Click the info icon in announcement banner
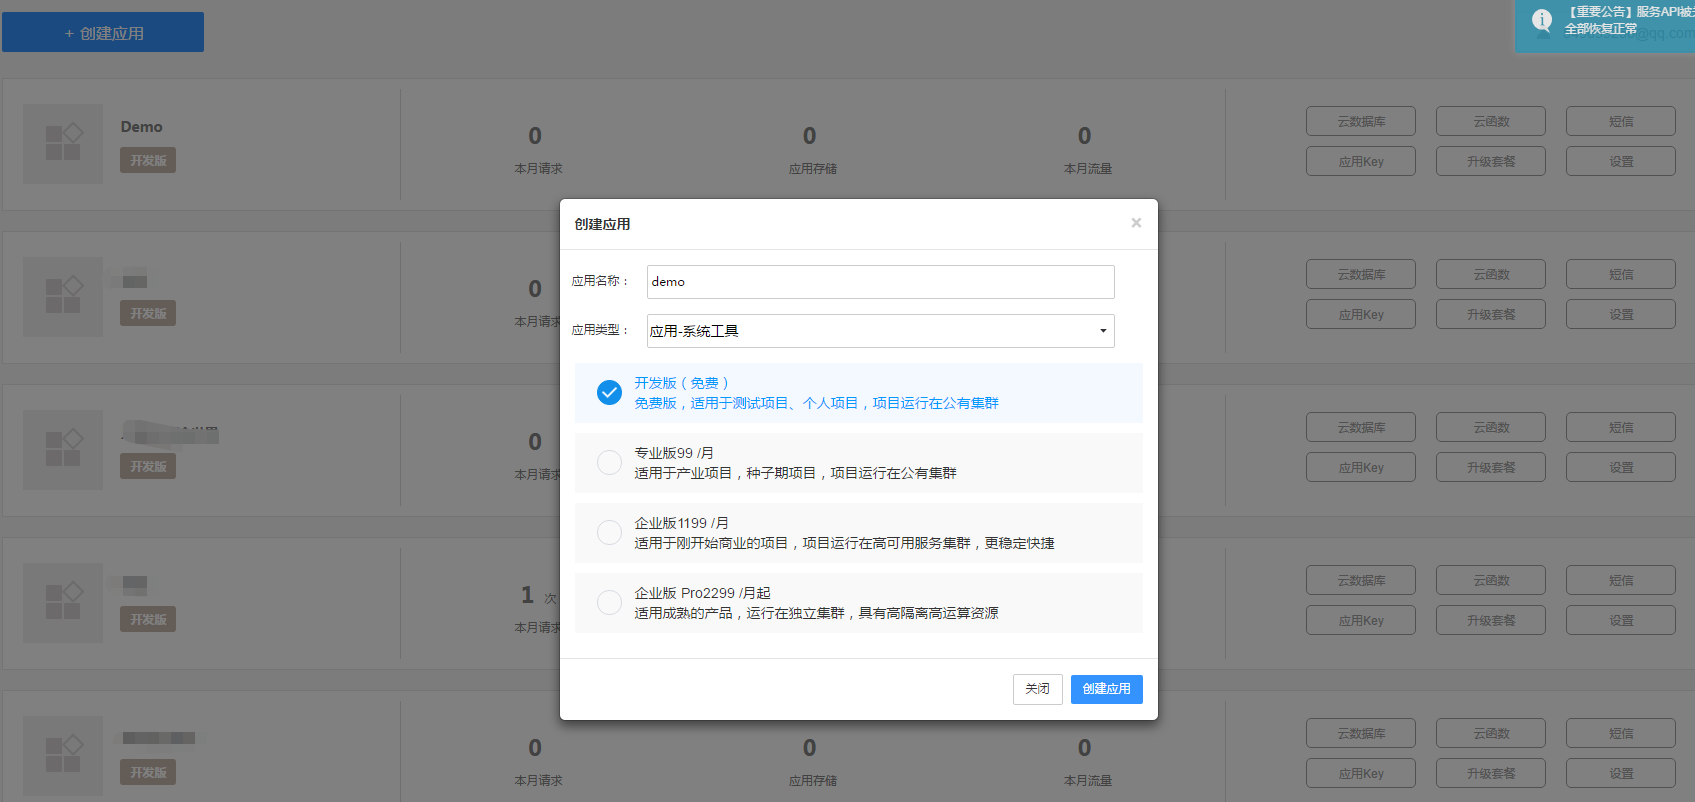The width and height of the screenshot is (1695, 802). [x=1542, y=19]
